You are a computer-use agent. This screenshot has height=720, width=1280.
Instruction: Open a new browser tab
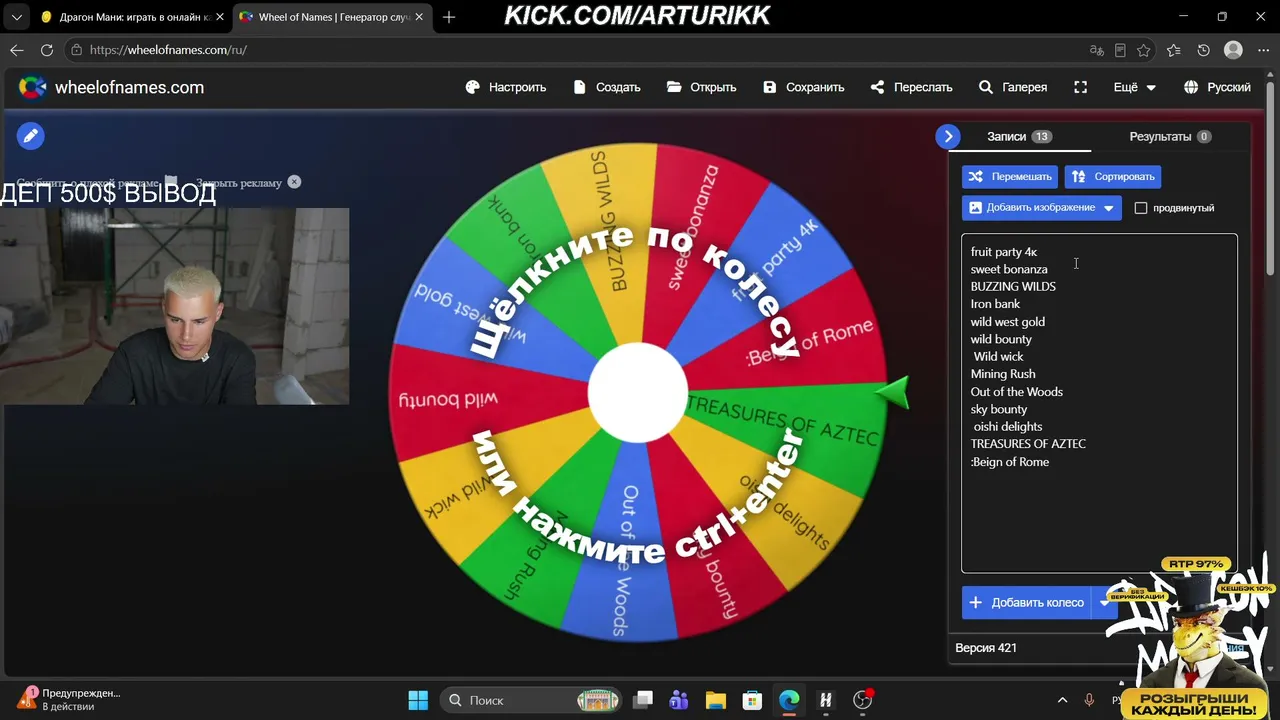coord(449,17)
